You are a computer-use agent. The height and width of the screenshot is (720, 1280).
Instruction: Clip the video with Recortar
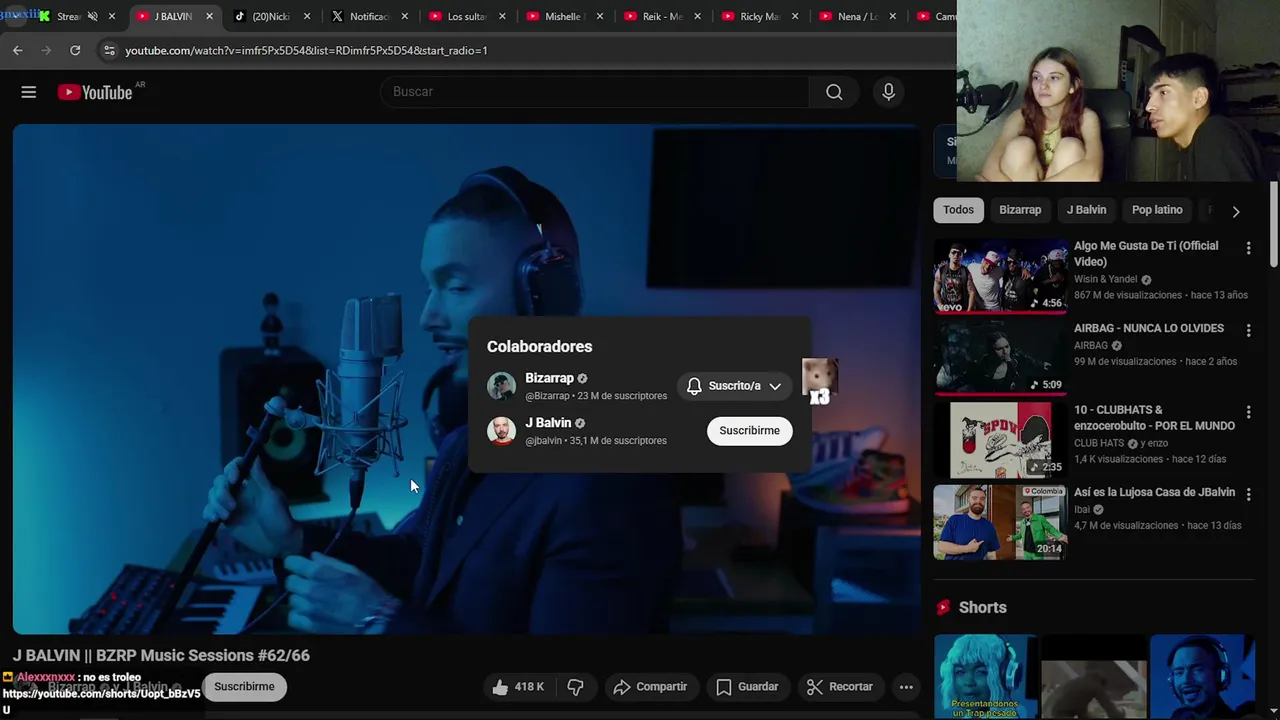click(840, 687)
